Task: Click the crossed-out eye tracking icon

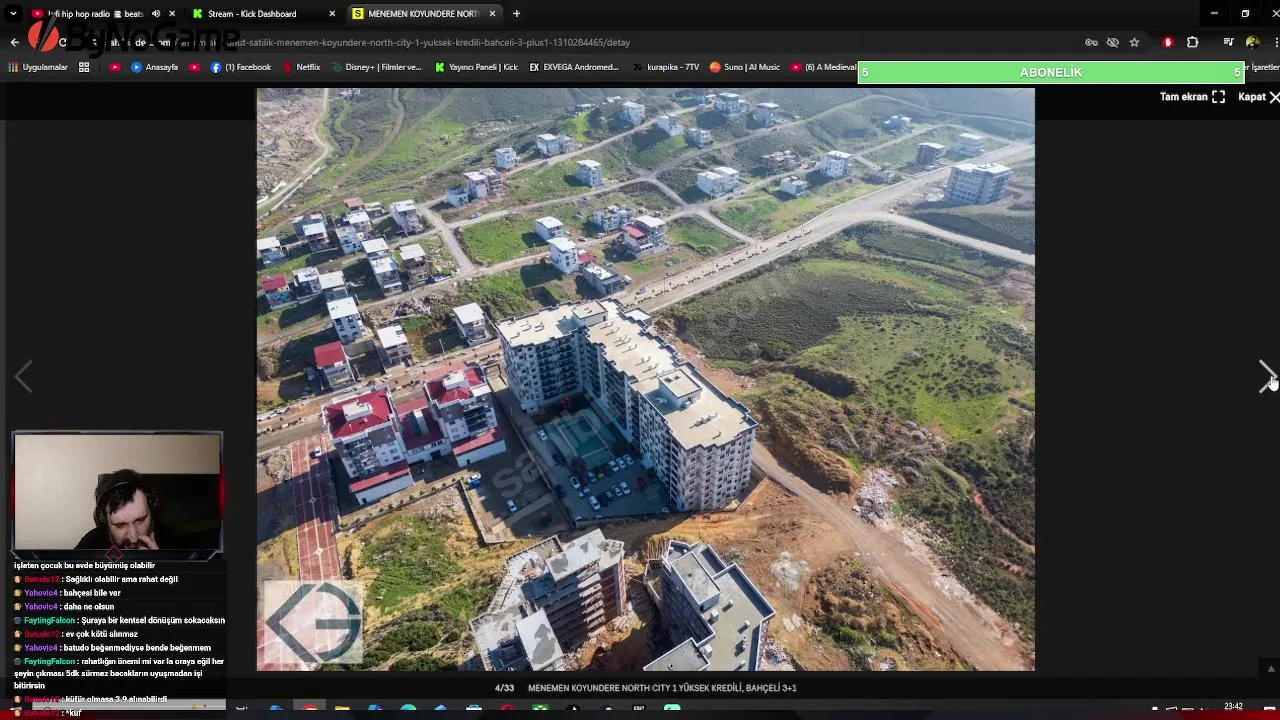Action: 1112,42
